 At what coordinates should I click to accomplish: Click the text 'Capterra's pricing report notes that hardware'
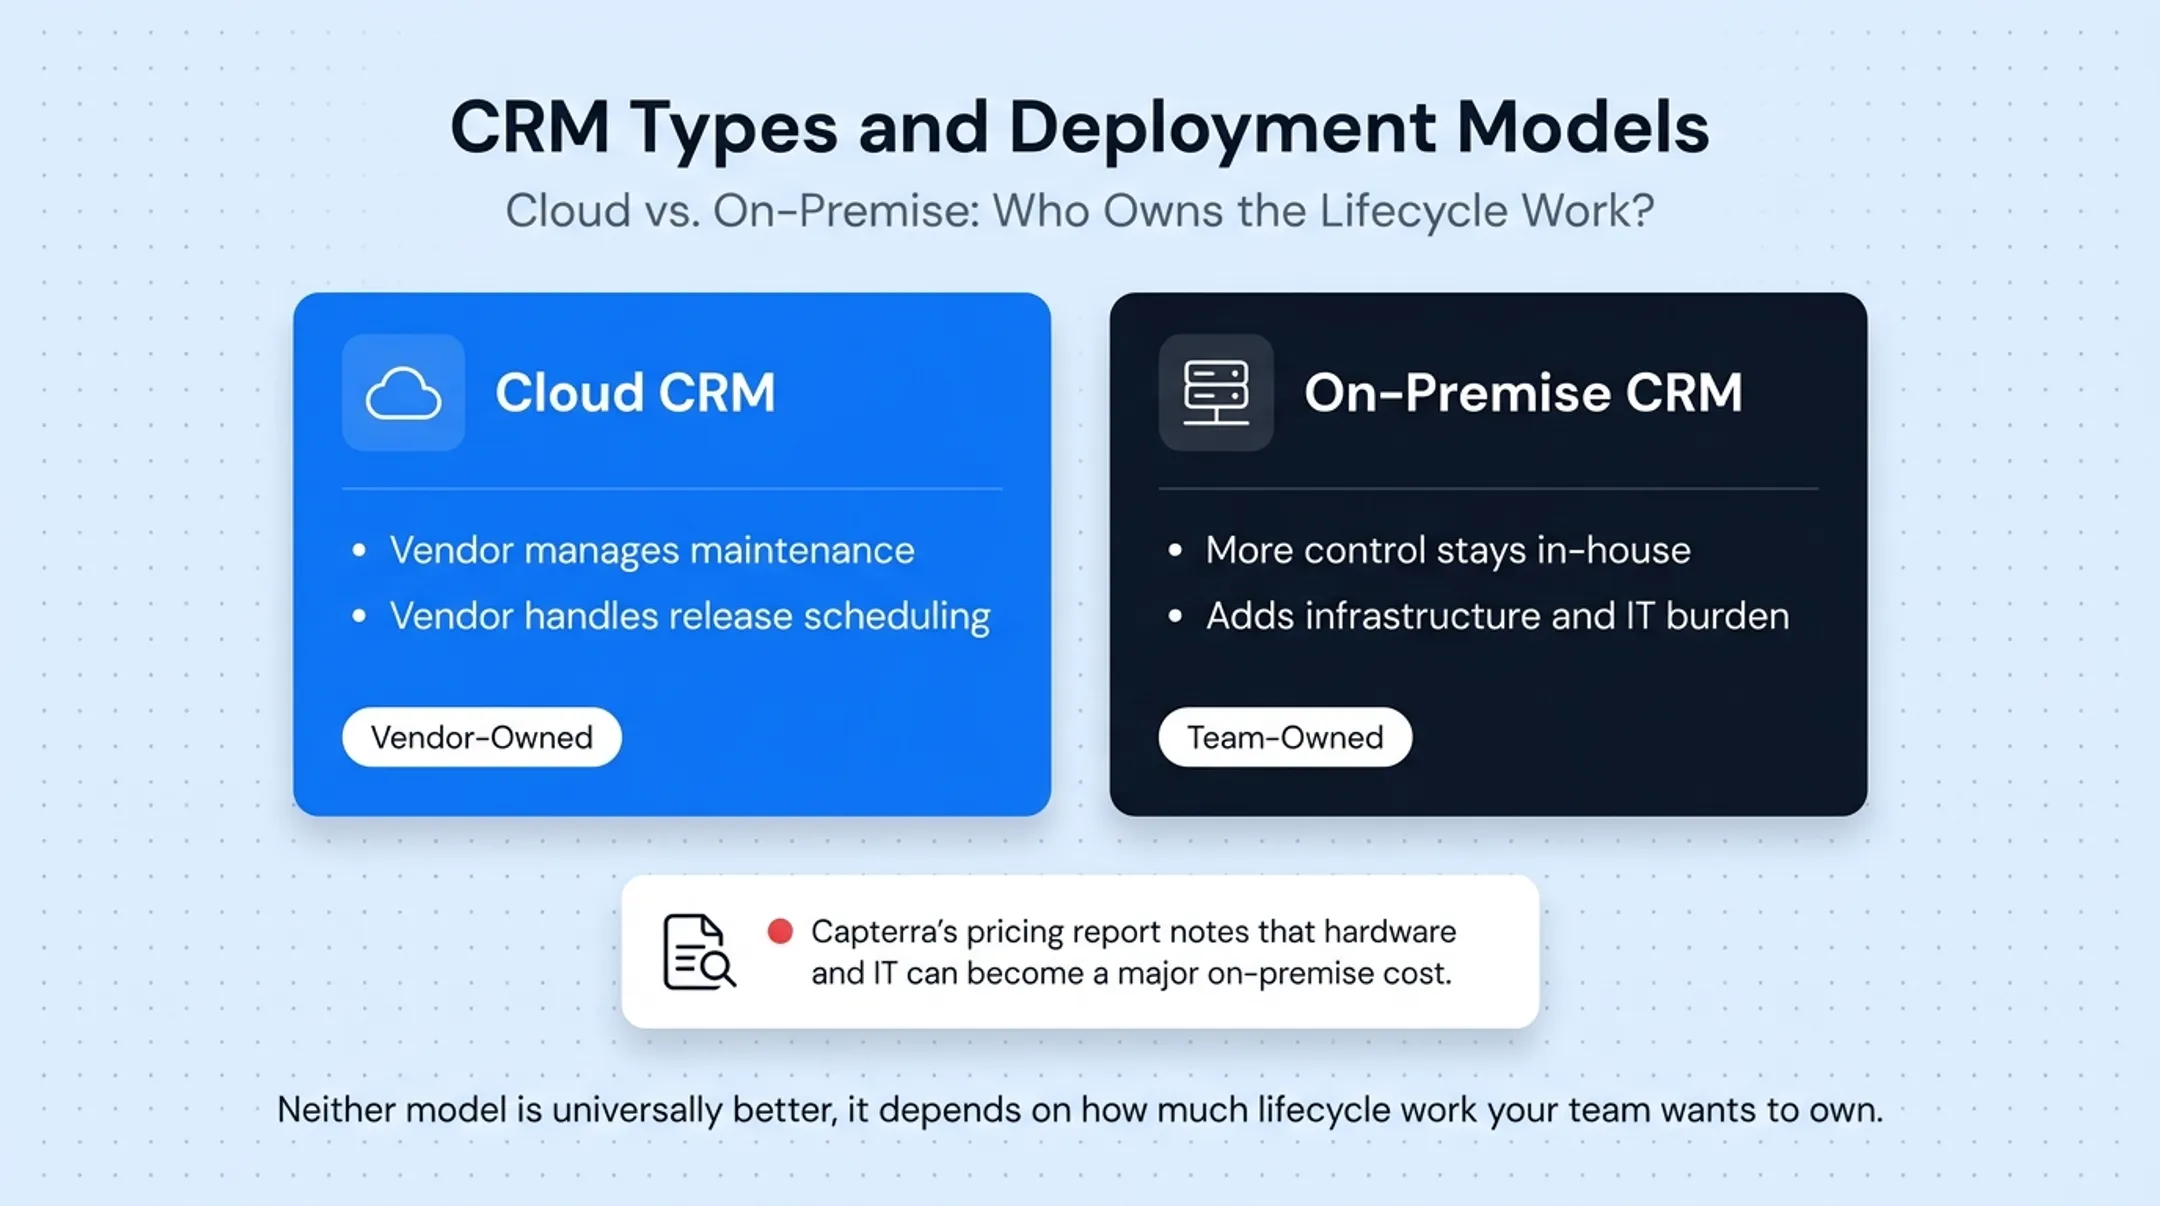[1134, 932]
